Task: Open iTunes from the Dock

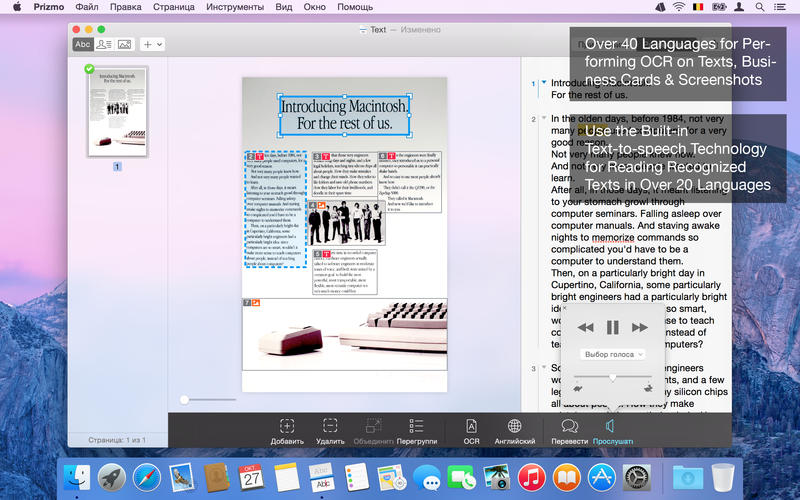Action: coord(531,478)
